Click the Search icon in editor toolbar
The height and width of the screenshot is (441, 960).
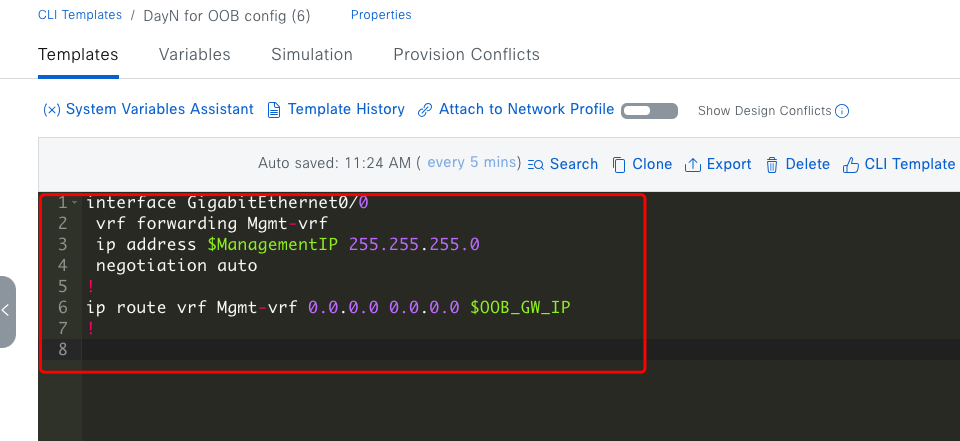(x=535, y=164)
